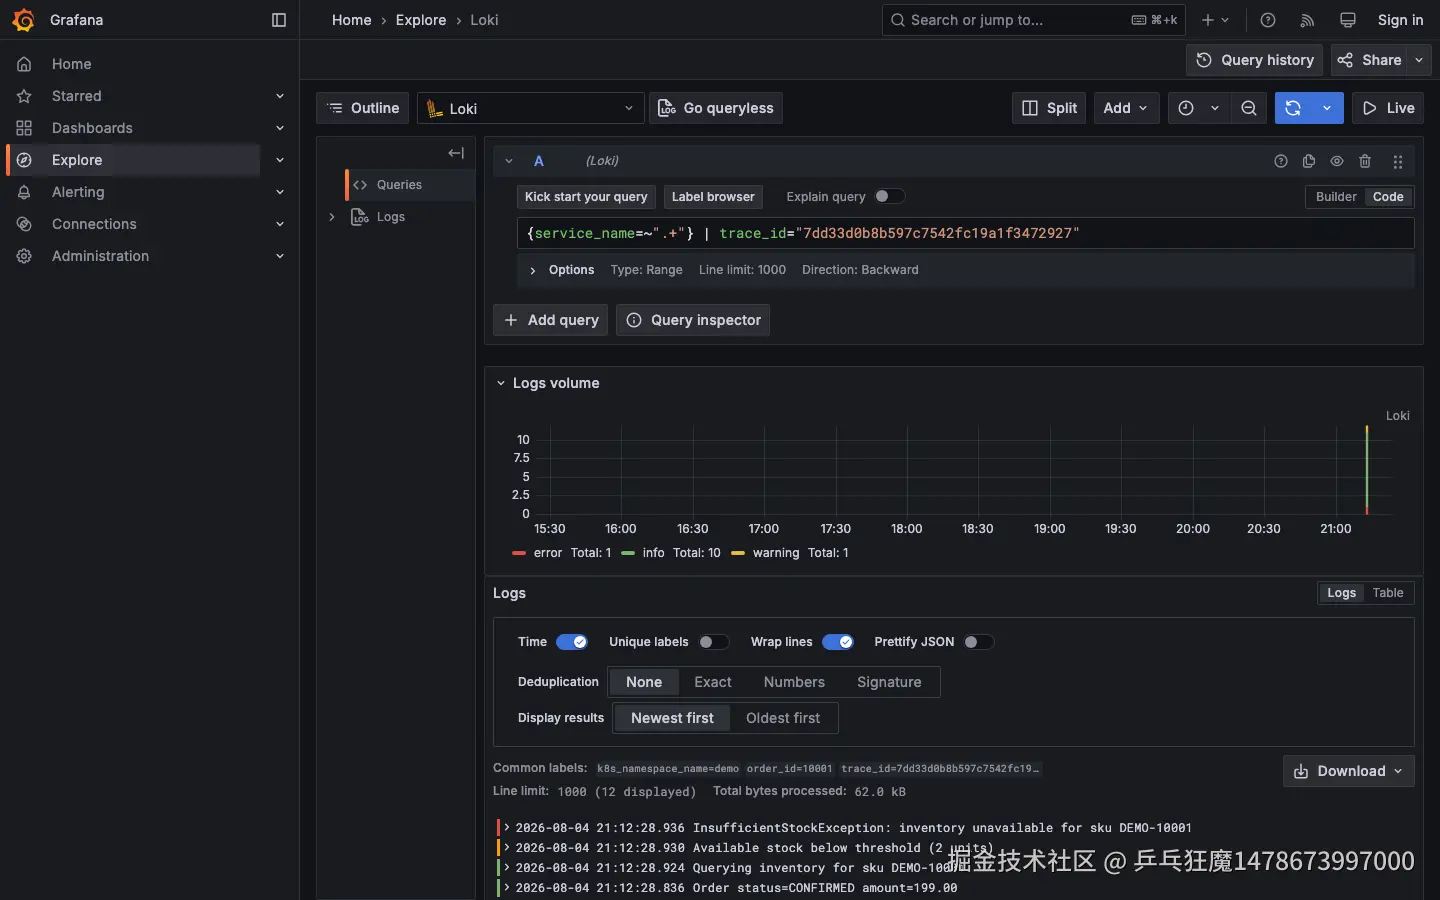Toggle the Time switch
Image resolution: width=1440 pixels, height=900 pixels.
[x=572, y=642]
